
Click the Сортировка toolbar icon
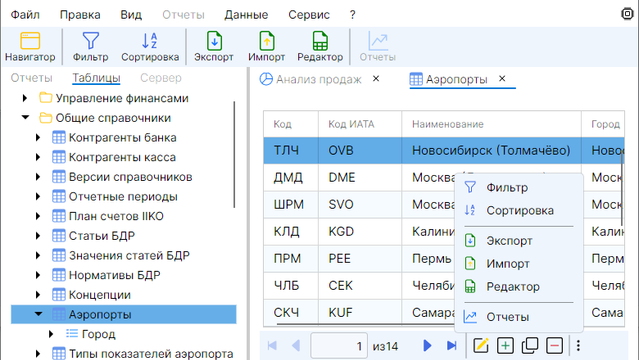pos(150,41)
